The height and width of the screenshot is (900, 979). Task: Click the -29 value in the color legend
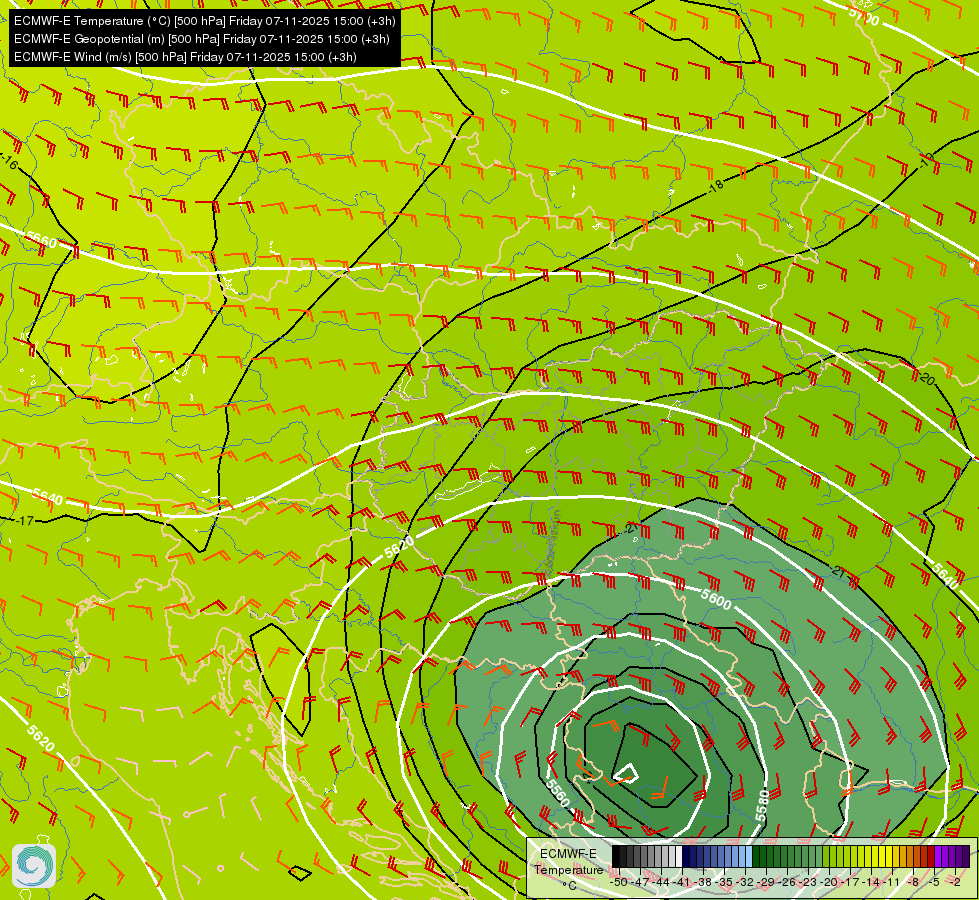coord(766,882)
